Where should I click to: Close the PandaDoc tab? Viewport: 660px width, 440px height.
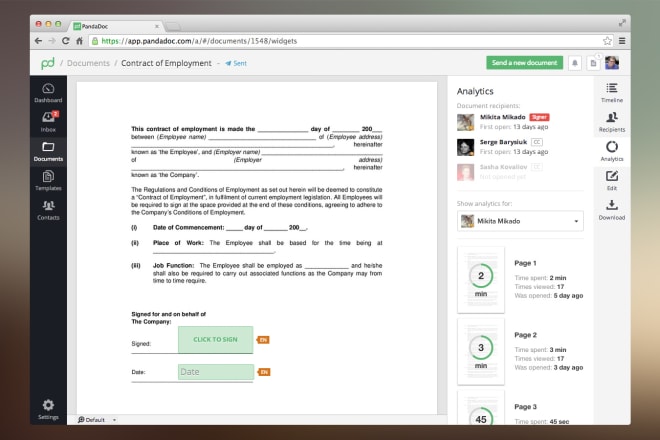tap(157, 26)
